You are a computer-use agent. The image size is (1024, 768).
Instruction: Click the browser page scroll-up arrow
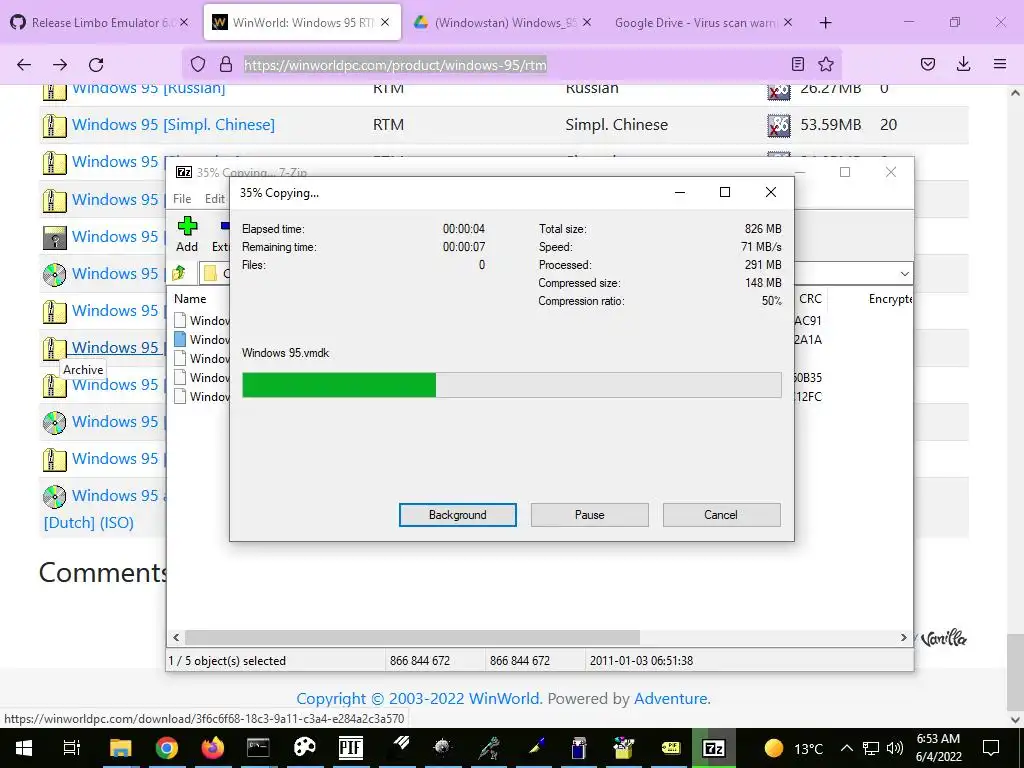(x=1015, y=93)
